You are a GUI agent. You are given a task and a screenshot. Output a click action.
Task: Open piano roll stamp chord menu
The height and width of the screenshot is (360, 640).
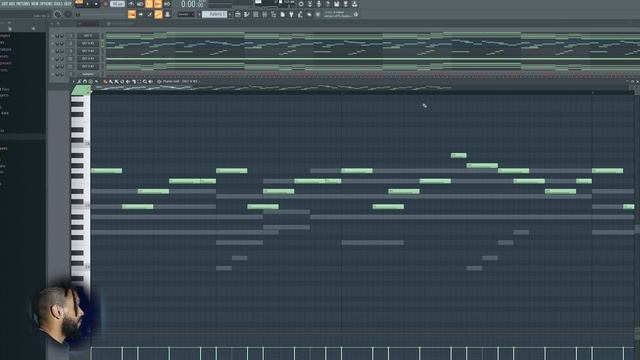[91, 82]
